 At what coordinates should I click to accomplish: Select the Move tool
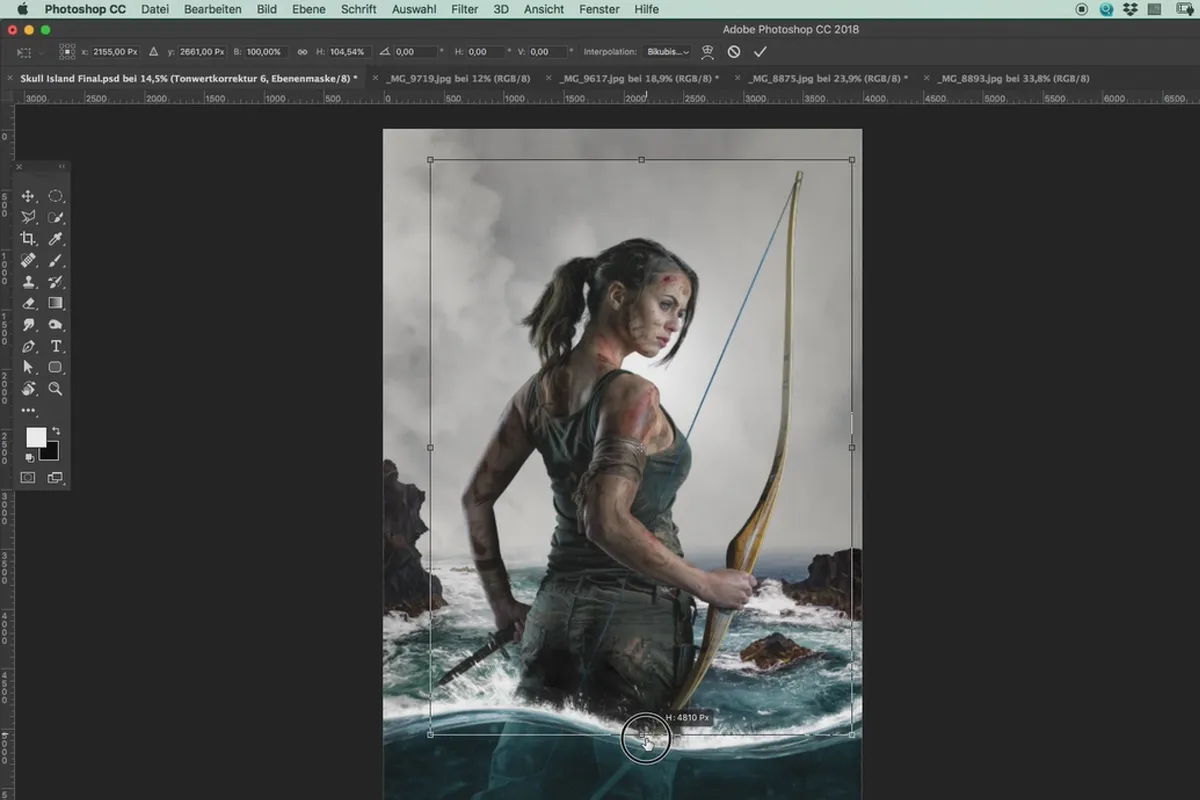pos(29,196)
